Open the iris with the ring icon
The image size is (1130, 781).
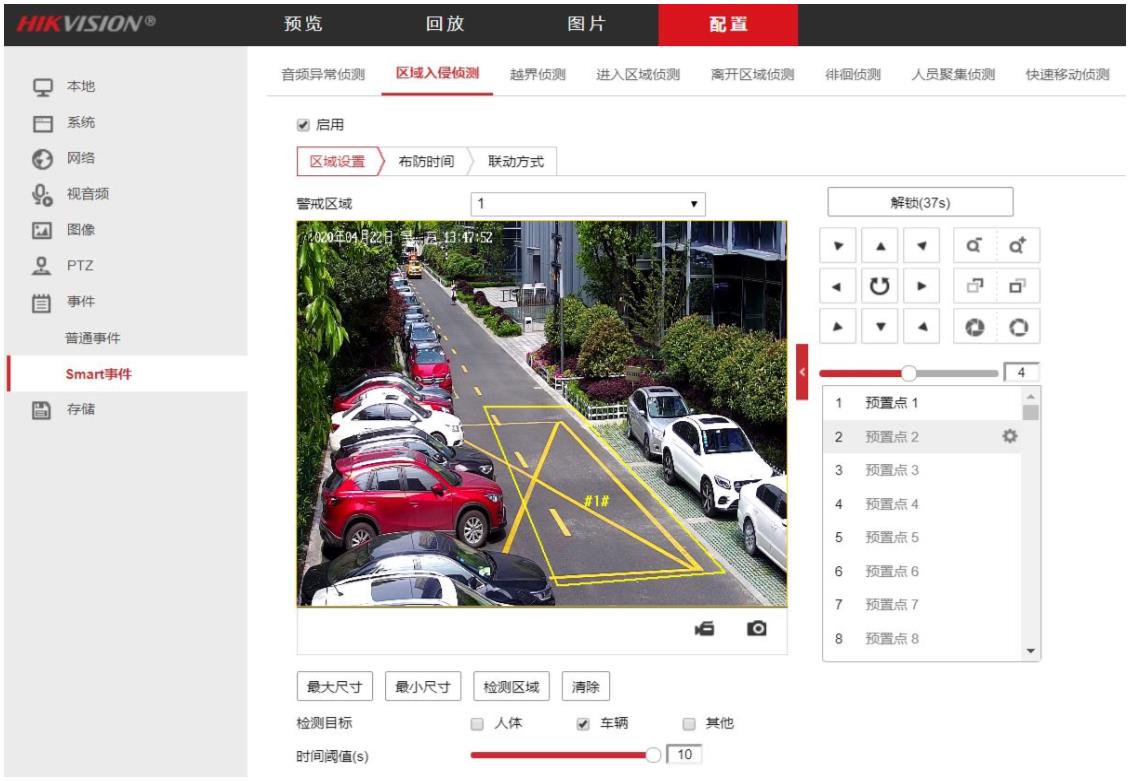point(1018,327)
